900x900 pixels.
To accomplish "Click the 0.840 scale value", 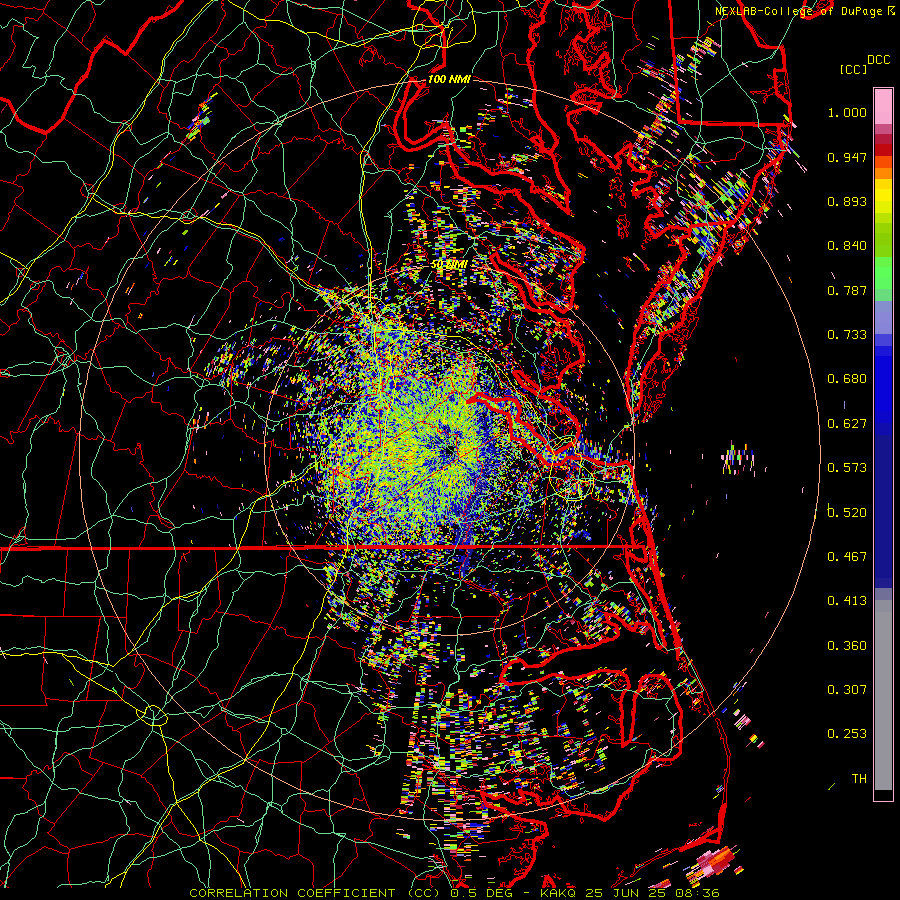I will point(847,246).
